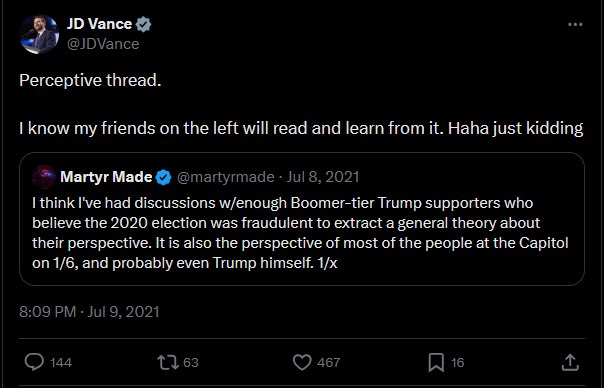Open the share upload icon
This screenshot has height=388, width=604.
570,362
